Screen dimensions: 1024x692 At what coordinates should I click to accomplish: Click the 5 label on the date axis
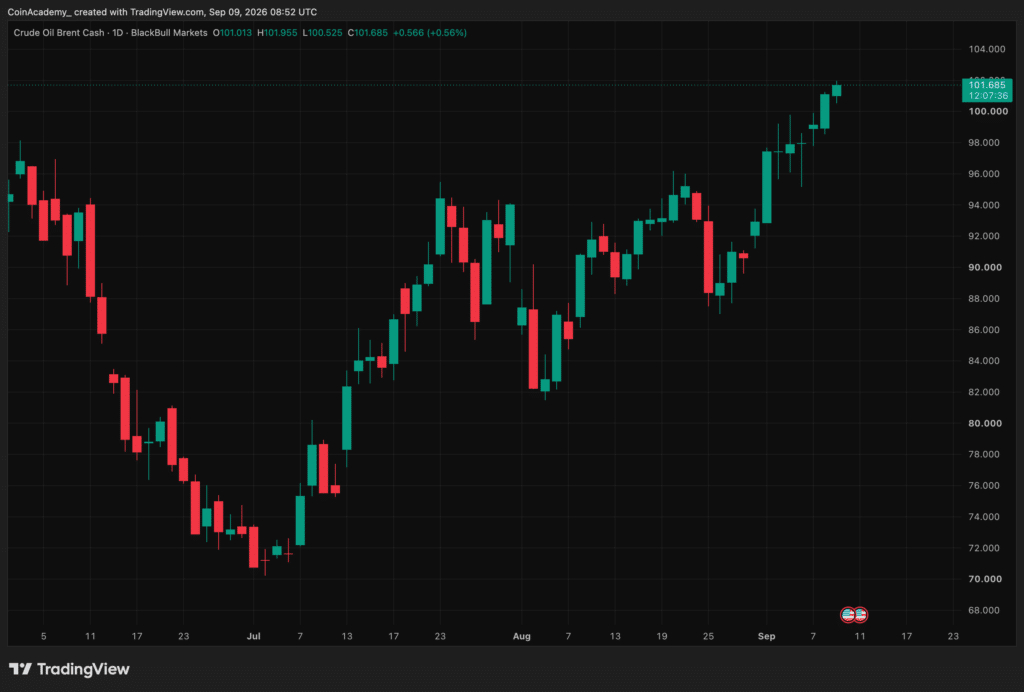click(44, 636)
